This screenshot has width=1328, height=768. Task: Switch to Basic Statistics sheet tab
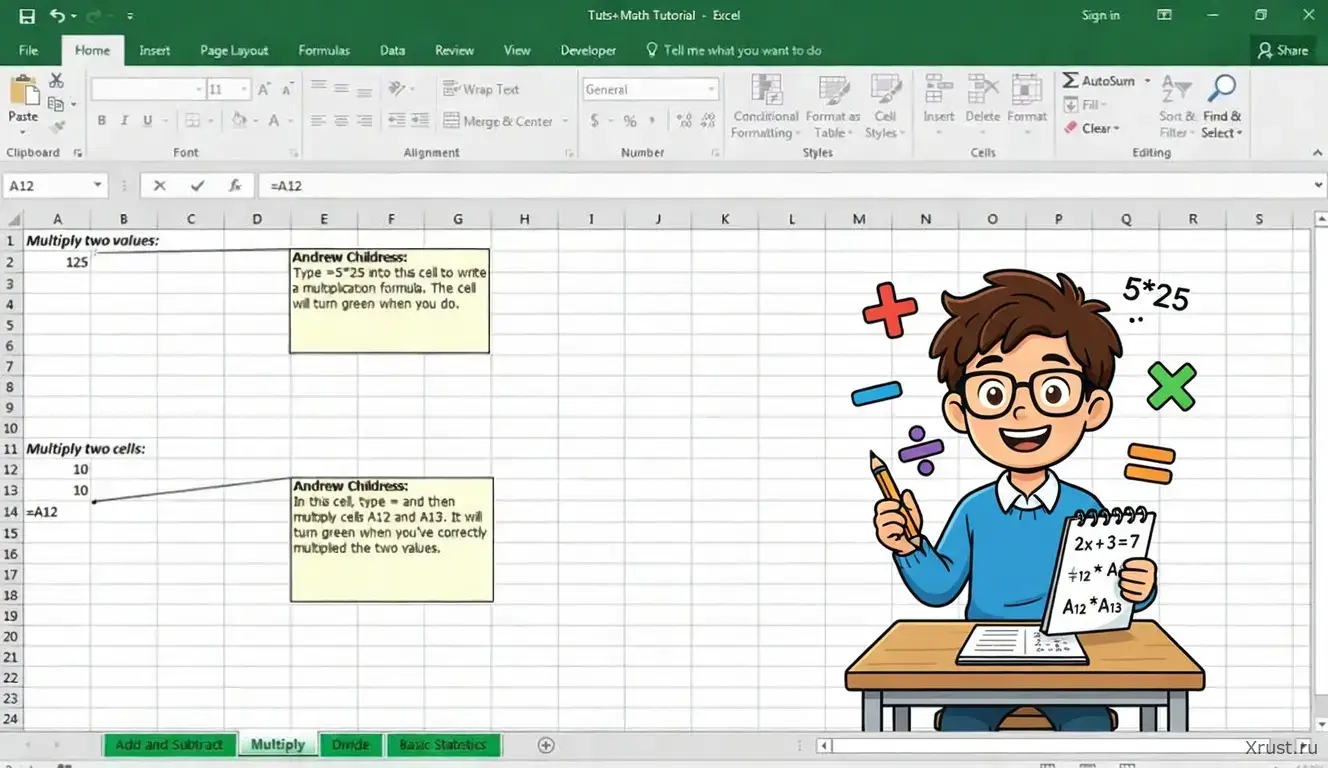pos(442,745)
